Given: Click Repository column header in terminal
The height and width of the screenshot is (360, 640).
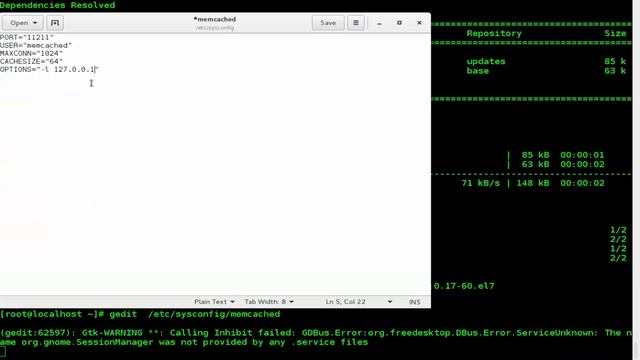Looking at the screenshot, I should point(494,33).
